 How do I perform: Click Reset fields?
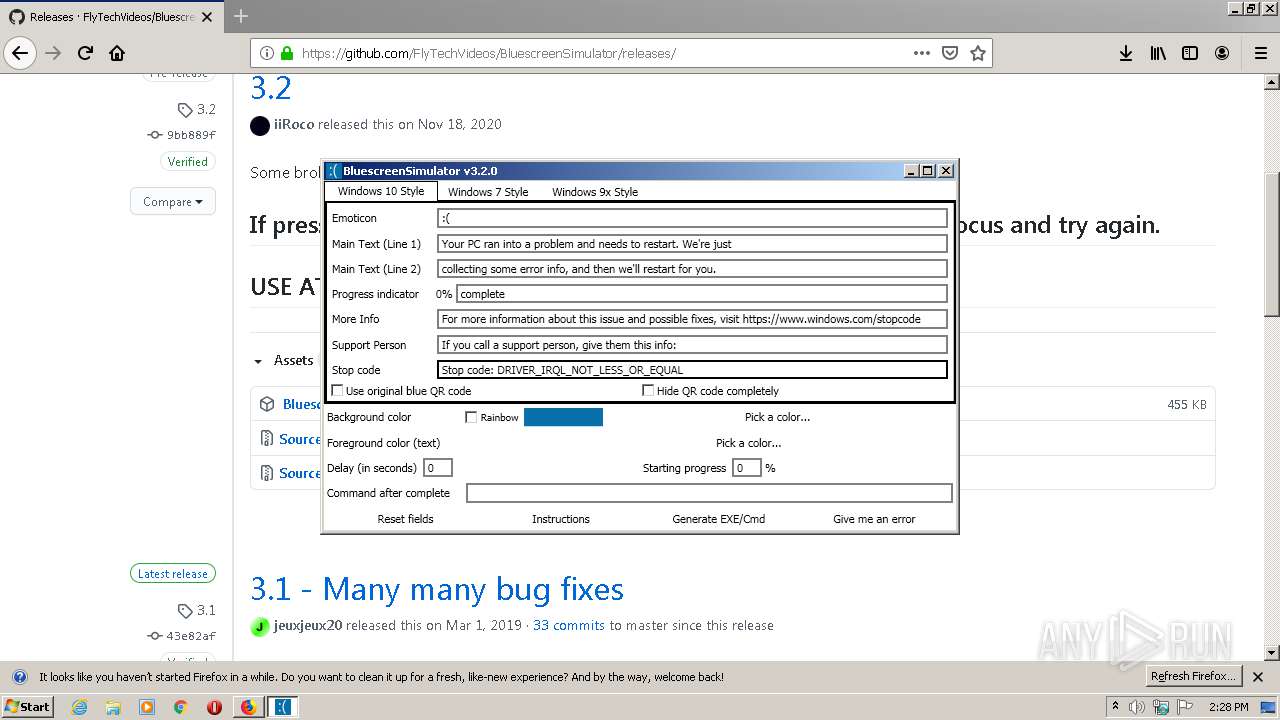[x=405, y=519]
